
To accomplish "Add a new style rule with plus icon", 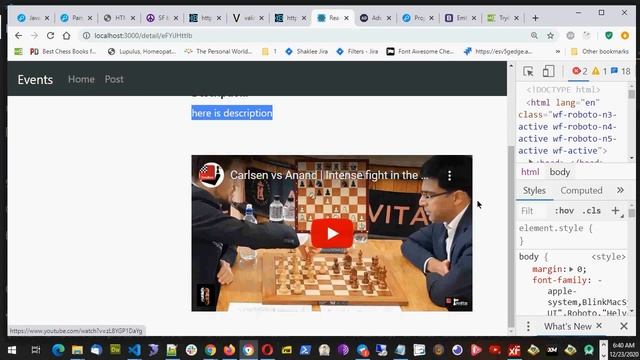I will 615,211.
